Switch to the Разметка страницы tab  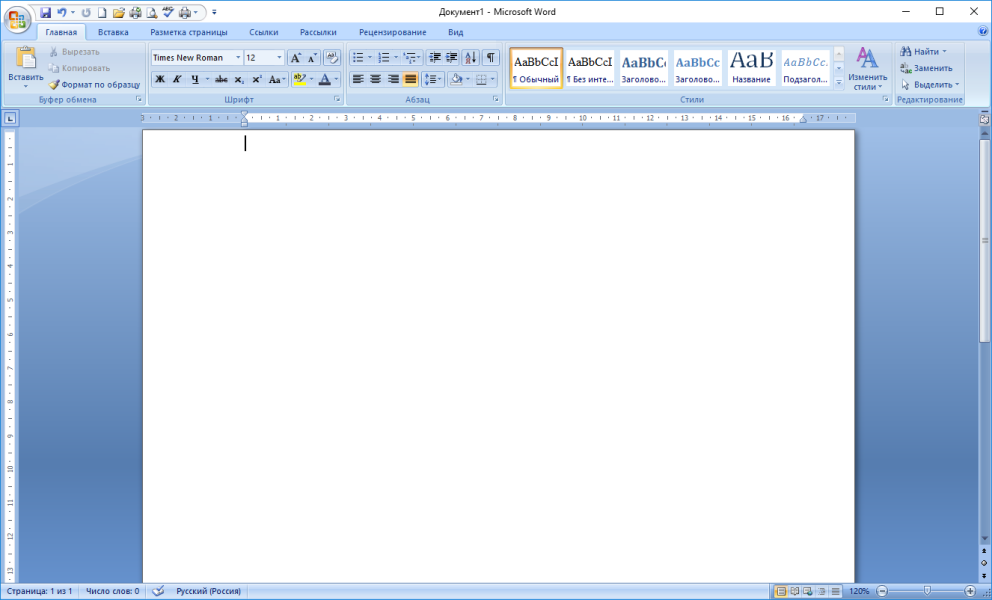click(x=189, y=32)
